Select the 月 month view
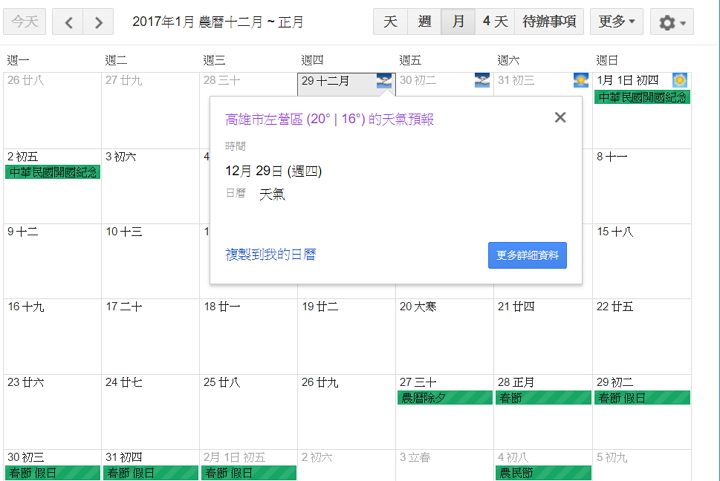The width and height of the screenshot is (720, 481). coord(458,21)
